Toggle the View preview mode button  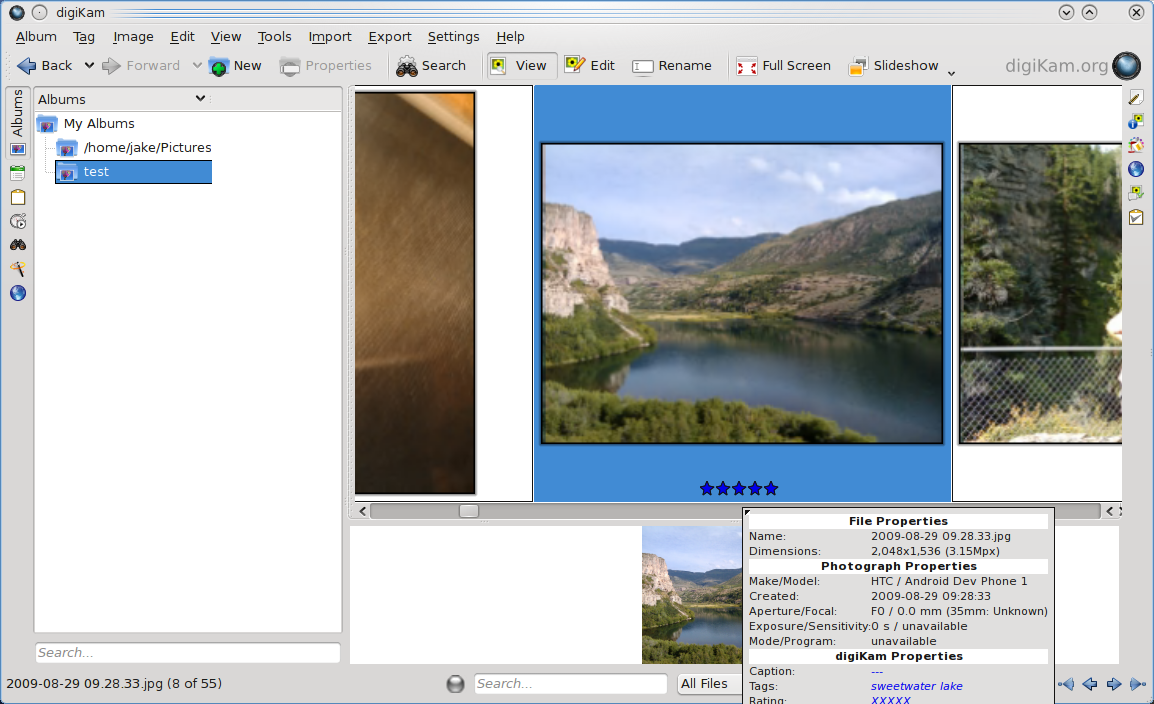520,65
